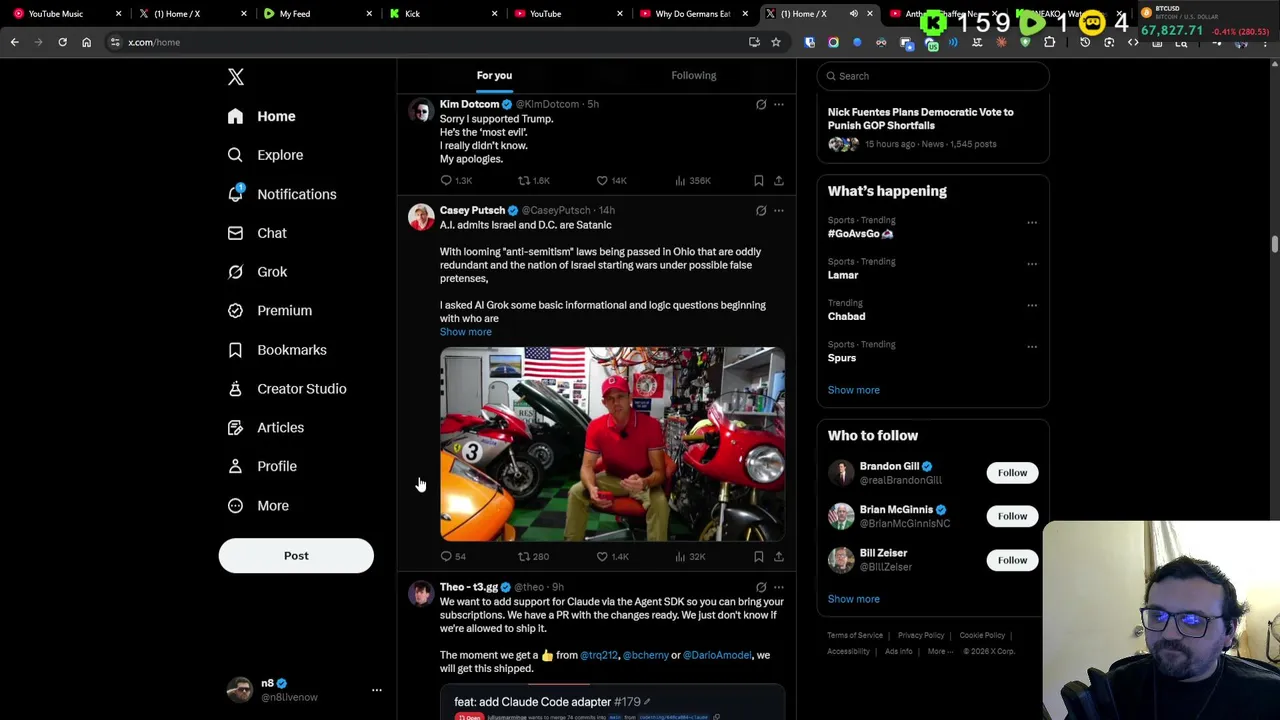The width and height of the screenshot is (1280, 720).
Task: Bookmark this page with star icon
Action: point(775,42)
